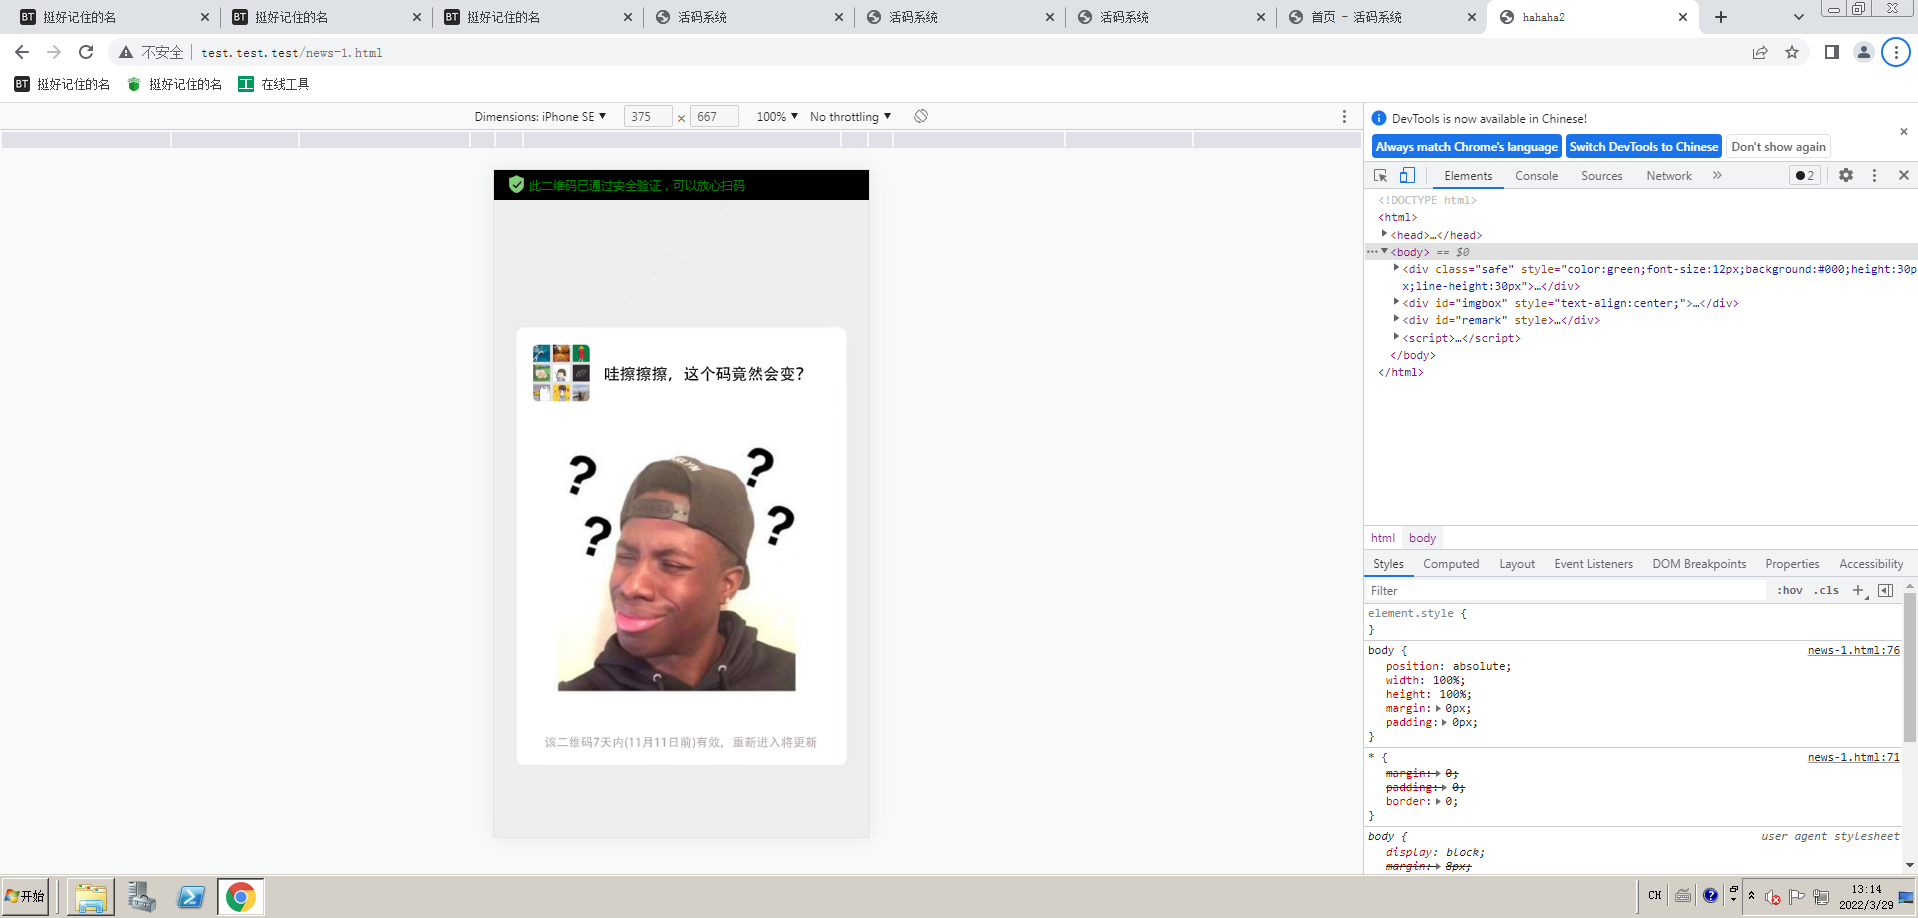This screenshot has width=1918, height=918.
Task: Open tab search chevron
Action: pos(1799,17)
